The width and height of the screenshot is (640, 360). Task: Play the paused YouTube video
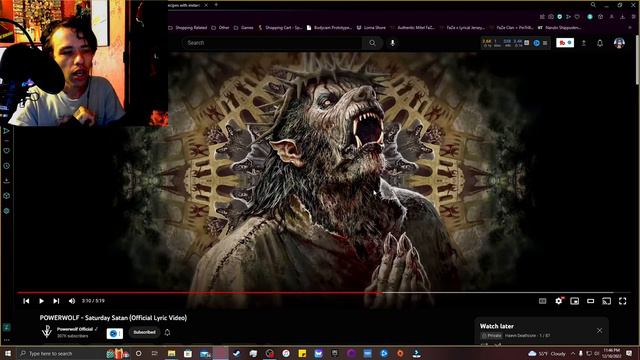(x=41, y=301)
